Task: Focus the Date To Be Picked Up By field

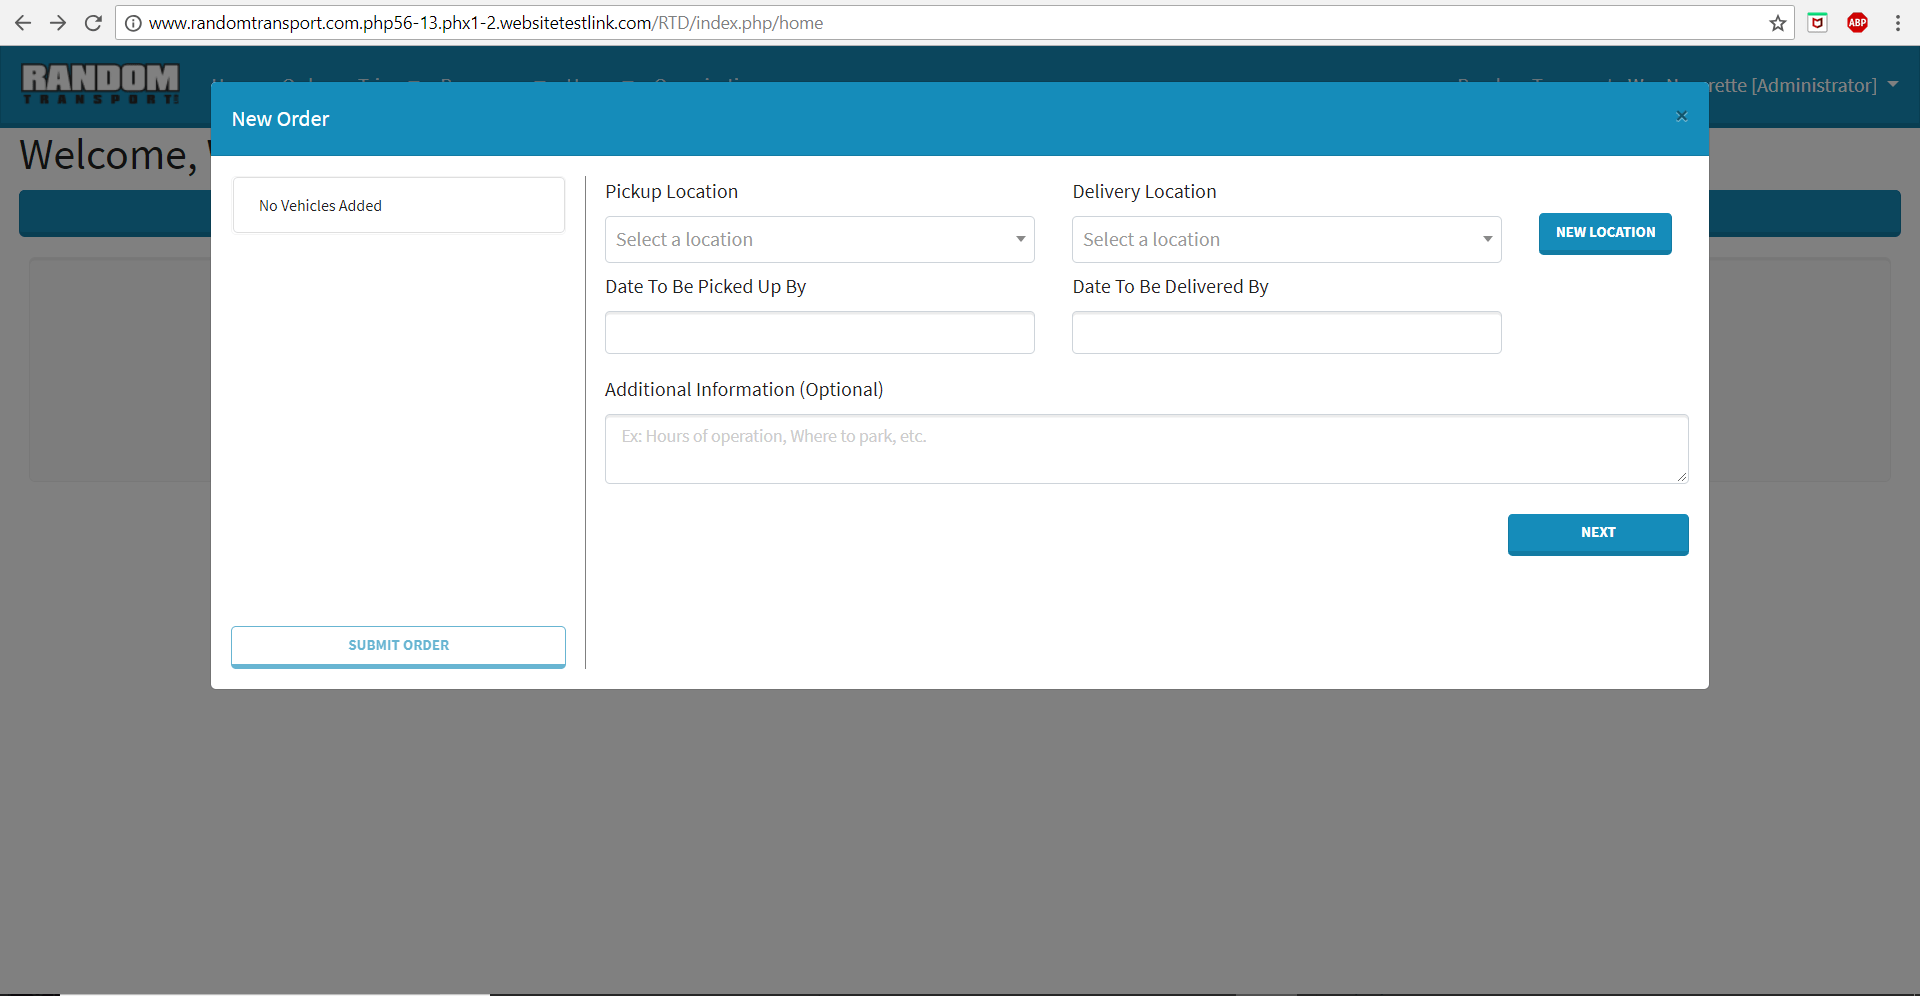Action: click(819, 333)
